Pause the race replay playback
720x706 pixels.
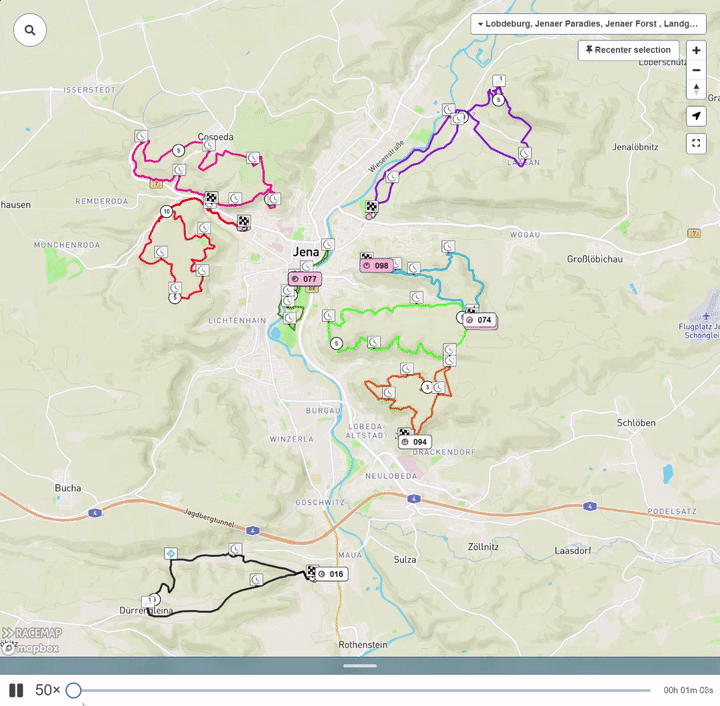click(x=16, y=690)
